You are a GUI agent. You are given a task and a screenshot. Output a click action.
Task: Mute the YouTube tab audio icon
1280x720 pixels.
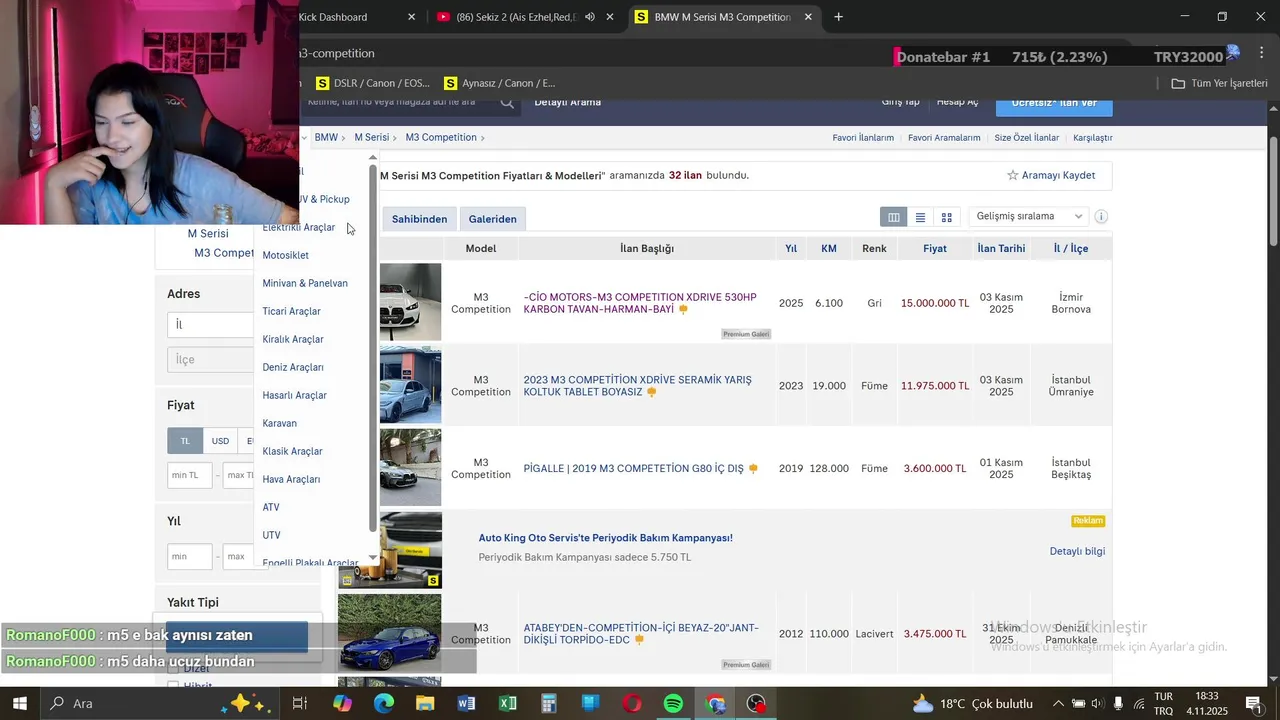tap(590, 17)
